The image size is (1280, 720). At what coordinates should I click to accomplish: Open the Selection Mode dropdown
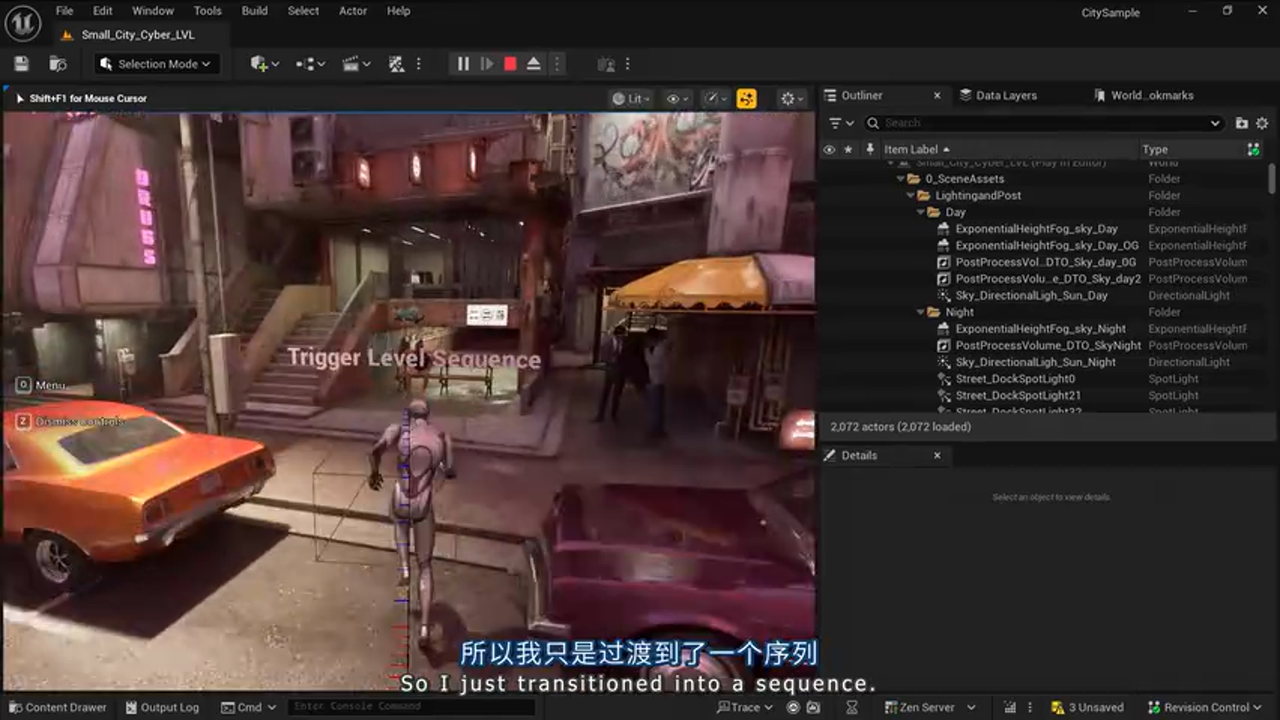point(156,63)
